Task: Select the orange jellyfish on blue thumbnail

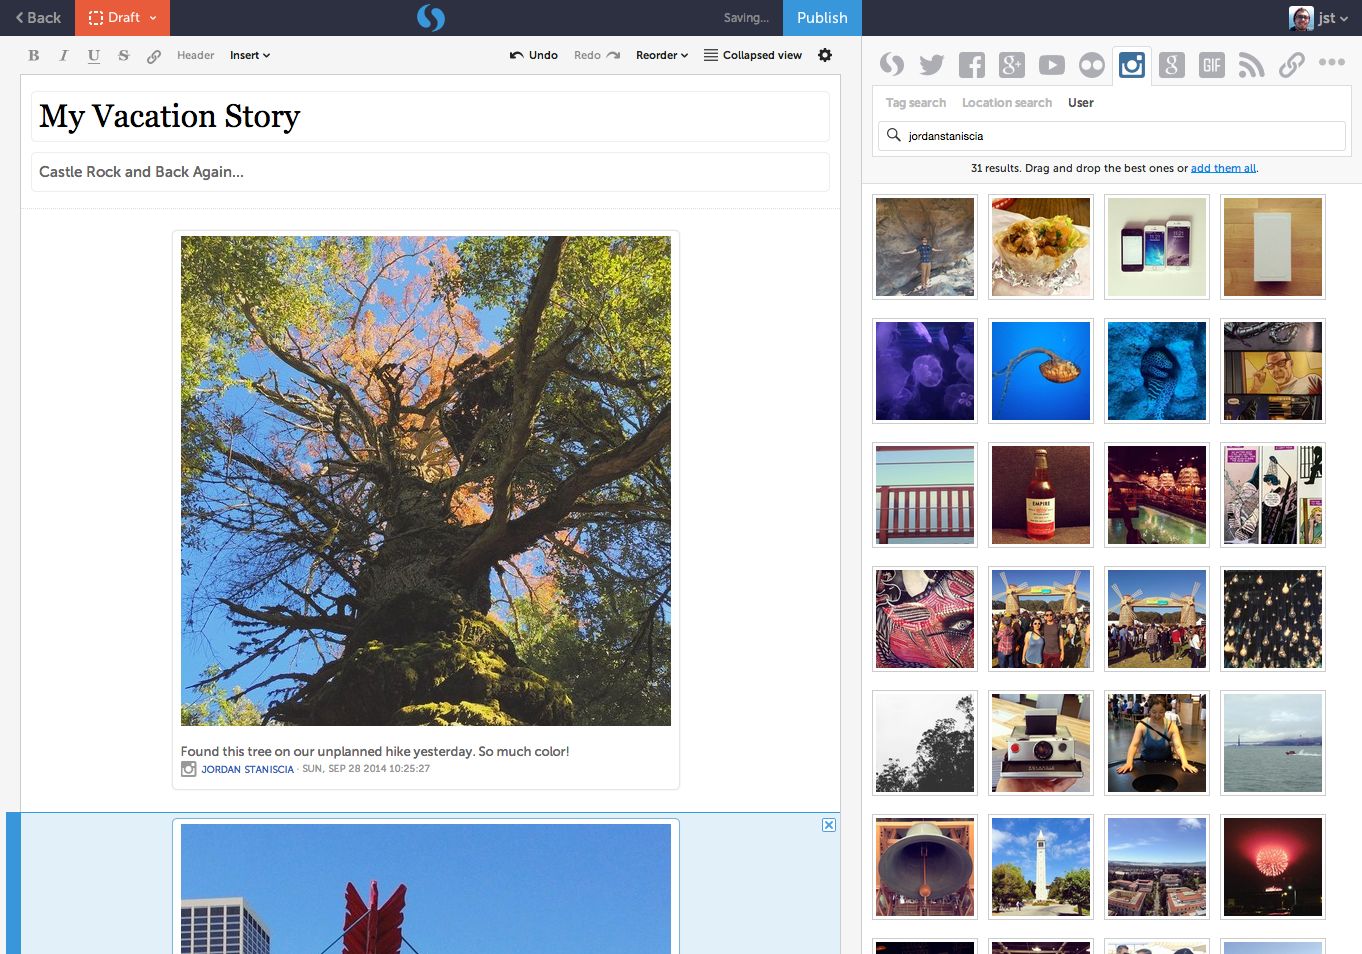Action: pos(1041,371)
